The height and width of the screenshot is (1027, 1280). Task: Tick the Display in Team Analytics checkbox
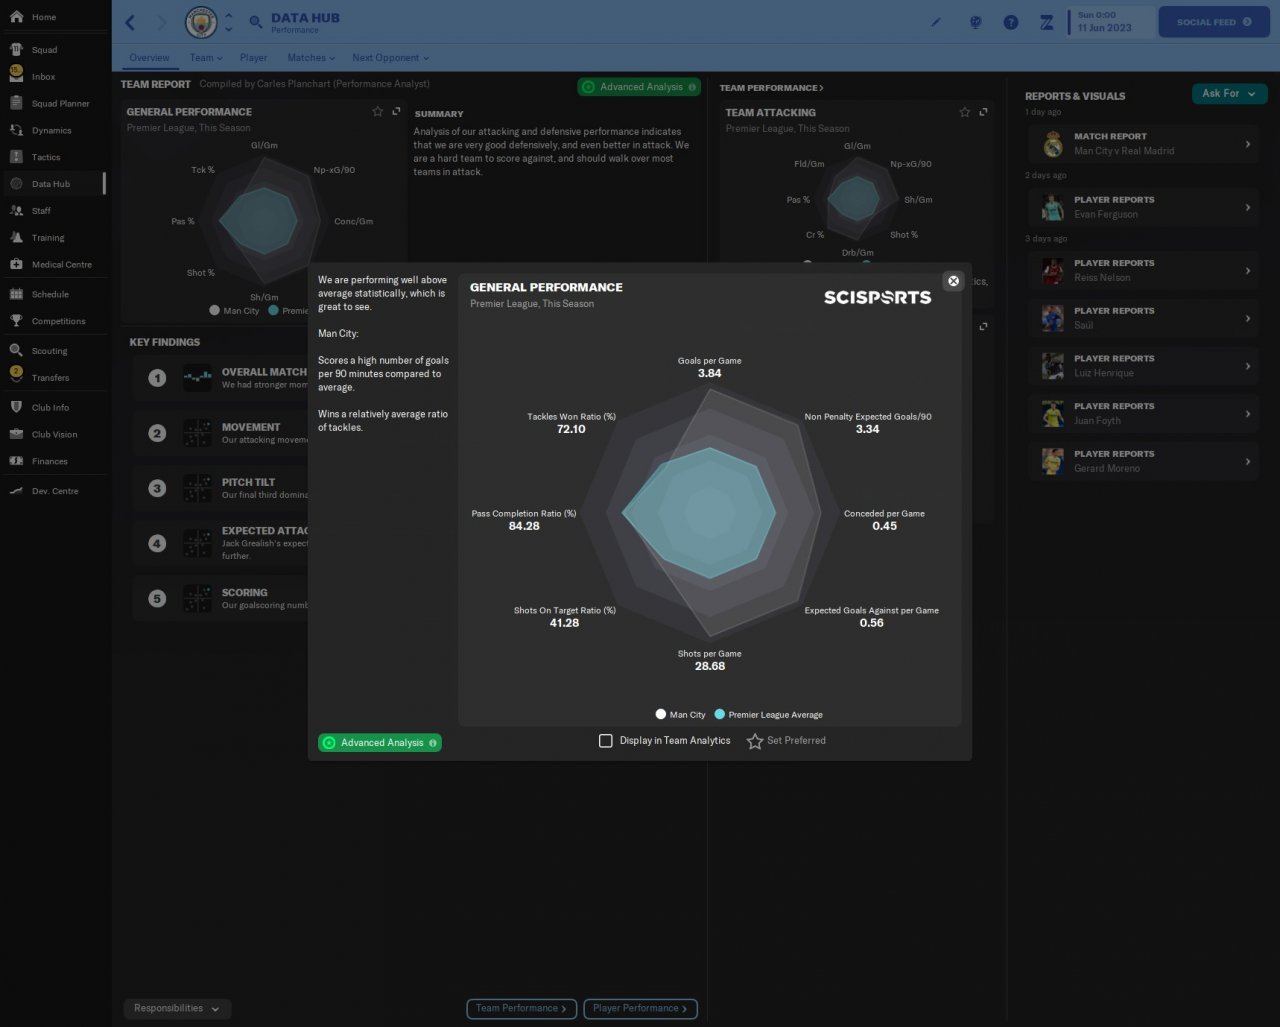click(605, 741)
